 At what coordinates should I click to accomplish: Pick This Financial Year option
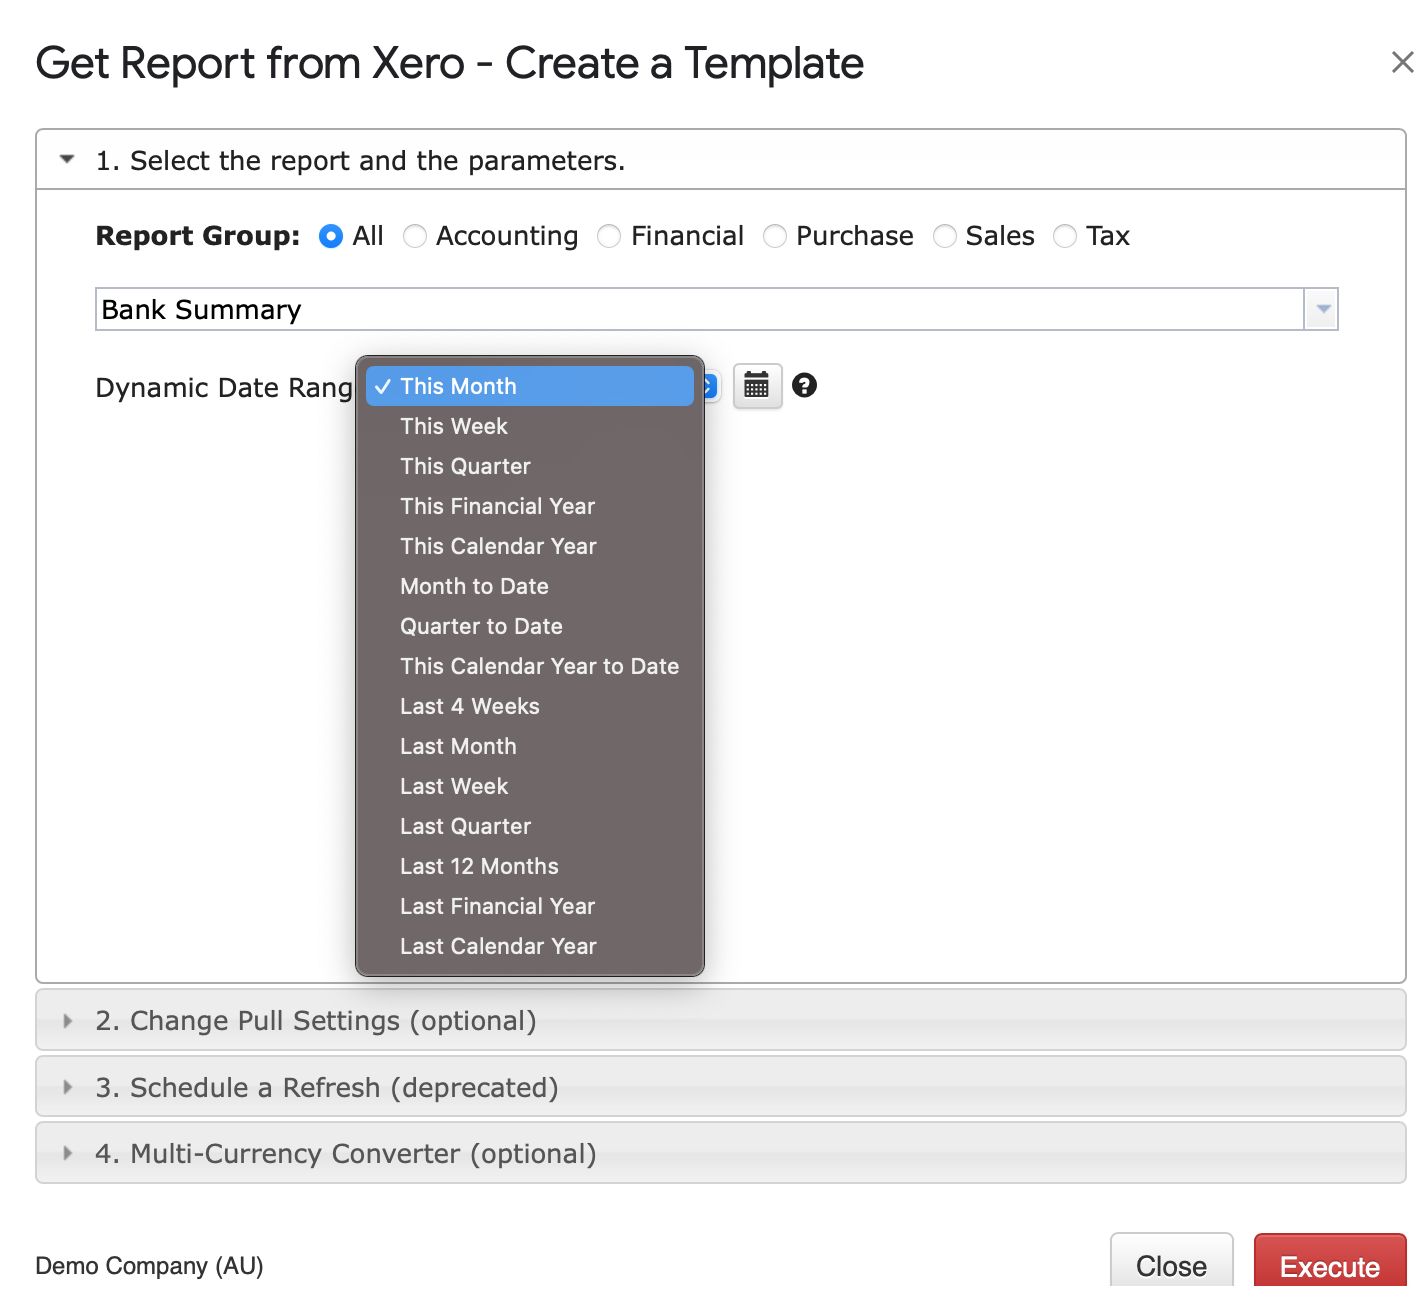pos(530,506)
